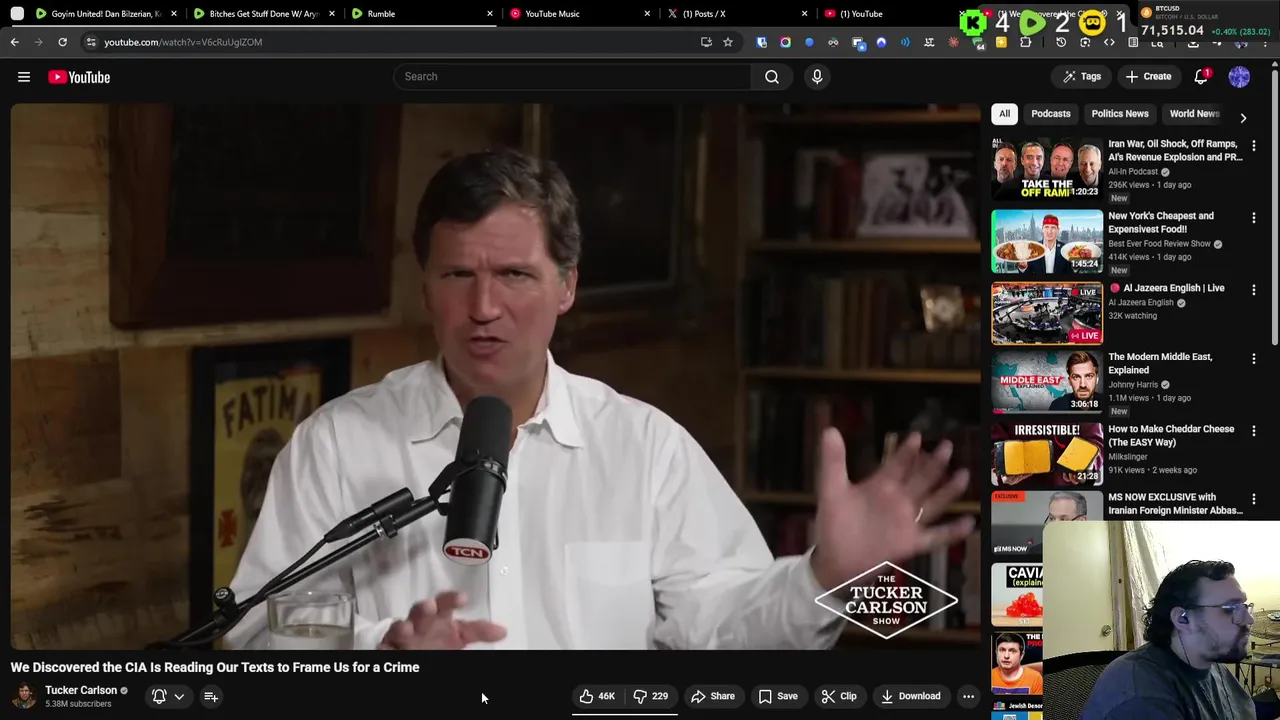The image size is (1280, 720).
Task: Dislike the video with thumbs down
Action: pos(650,696)
